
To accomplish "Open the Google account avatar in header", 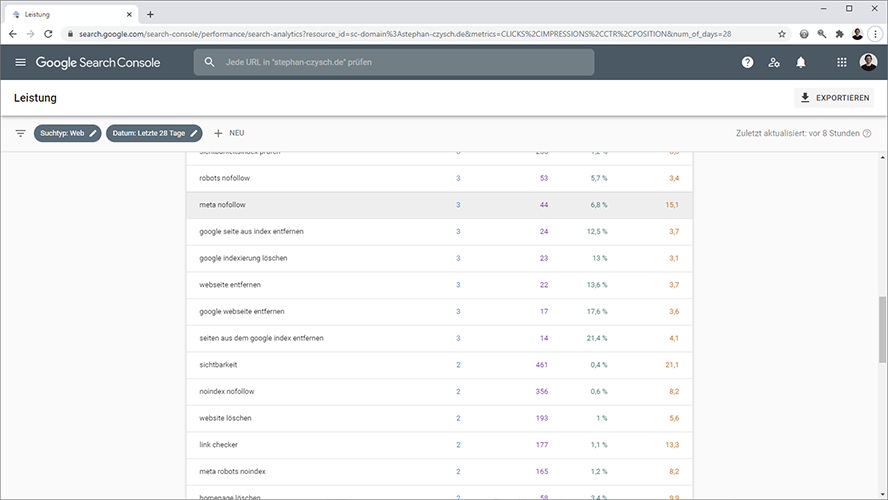I will coord(868,62).
